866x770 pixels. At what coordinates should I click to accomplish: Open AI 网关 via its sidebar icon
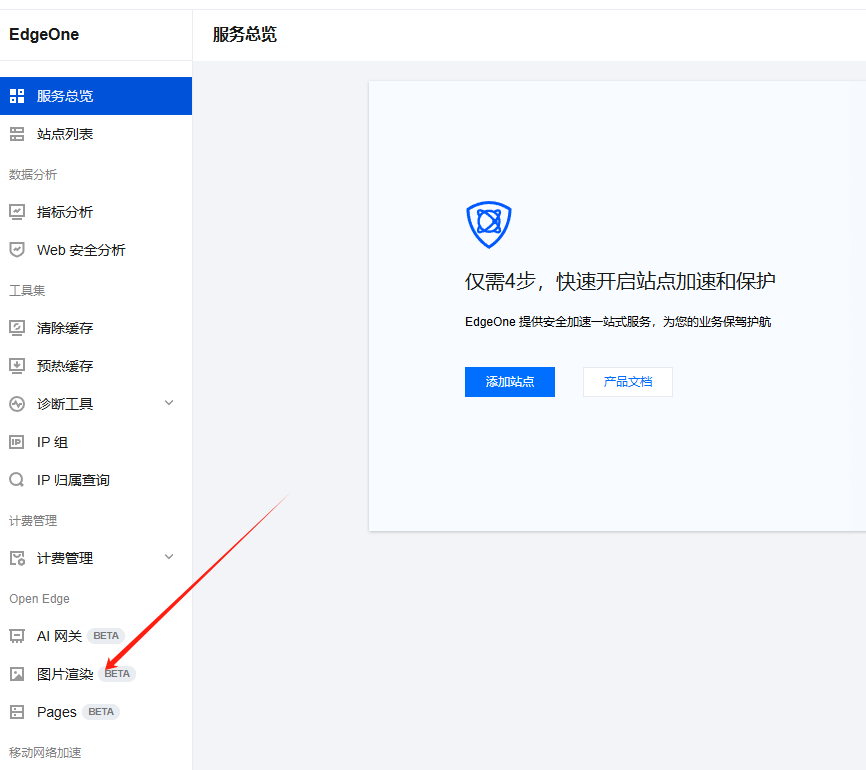[x=17, y=635]
